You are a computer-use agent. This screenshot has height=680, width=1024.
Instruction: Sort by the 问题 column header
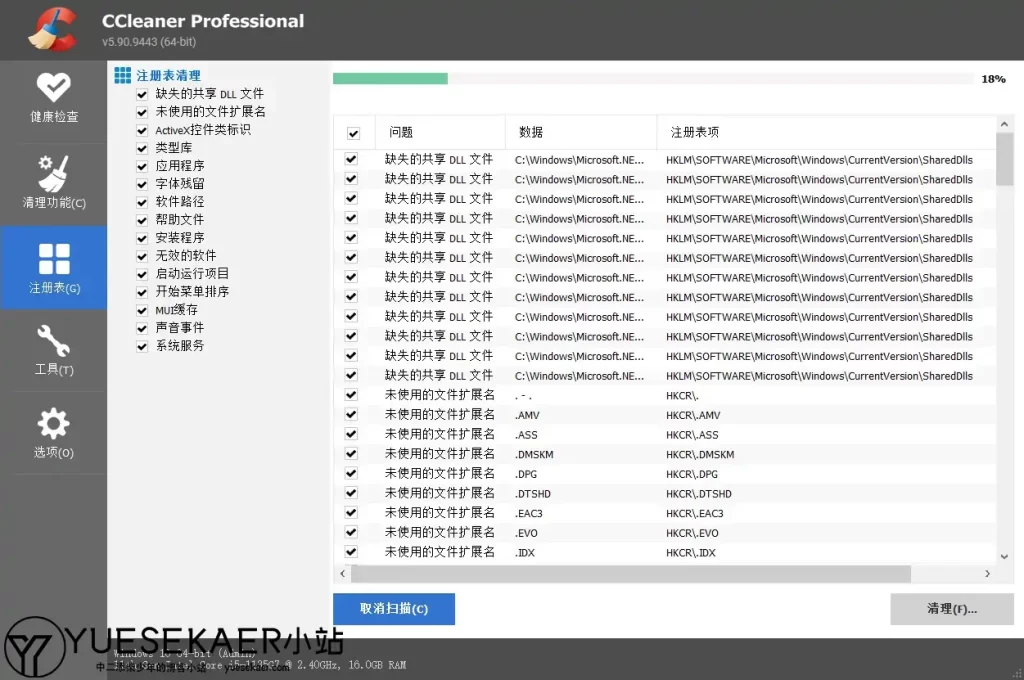tap(440, 132)
